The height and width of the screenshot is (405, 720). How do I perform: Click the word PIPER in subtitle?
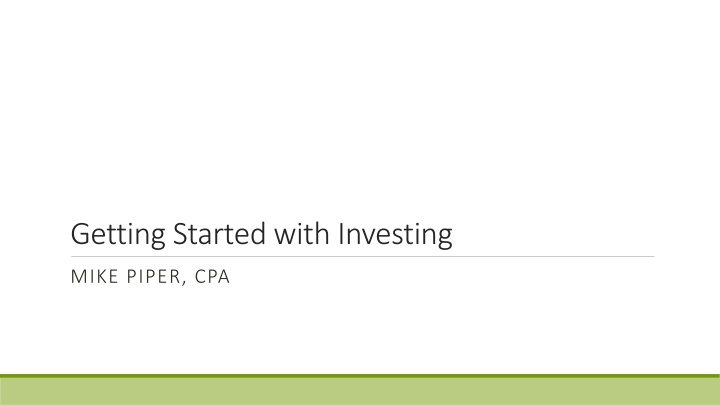[x=153, y=276]
